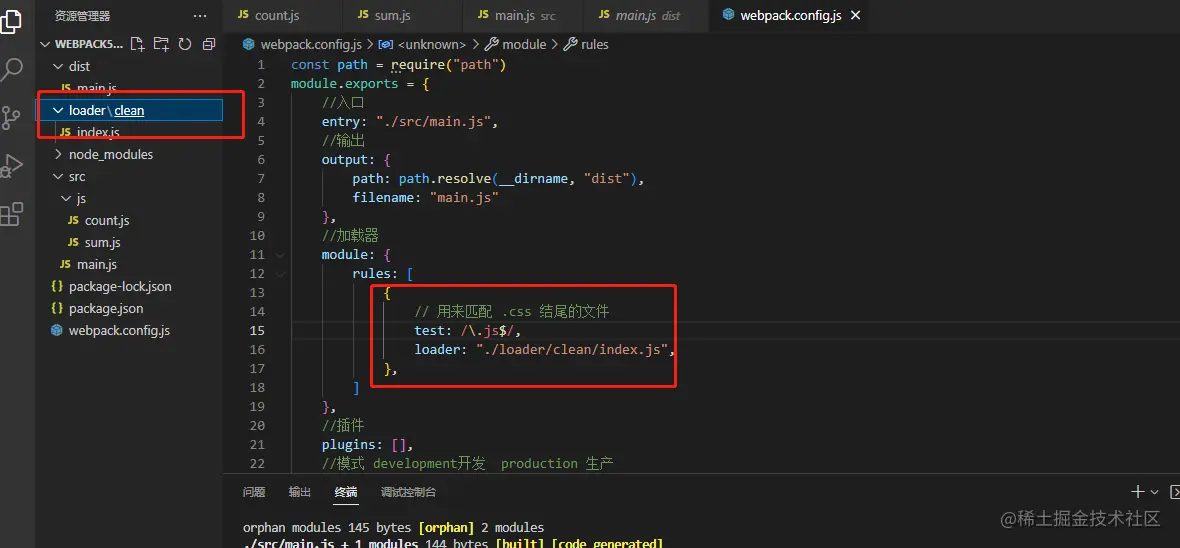Open the new terminal launch profile dropdown
The image size is (1180, 548).
[x=1154, y=492]
